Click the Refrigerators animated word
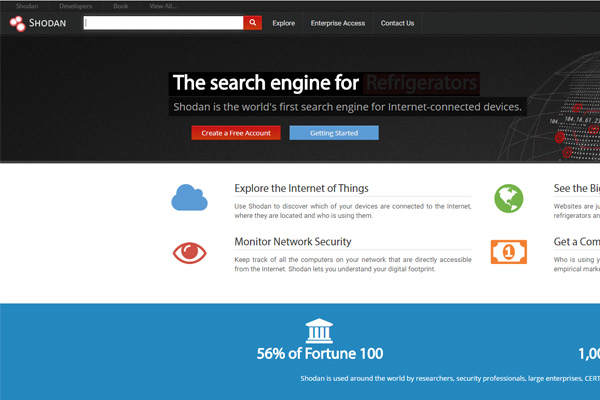 tap(421, 83)
